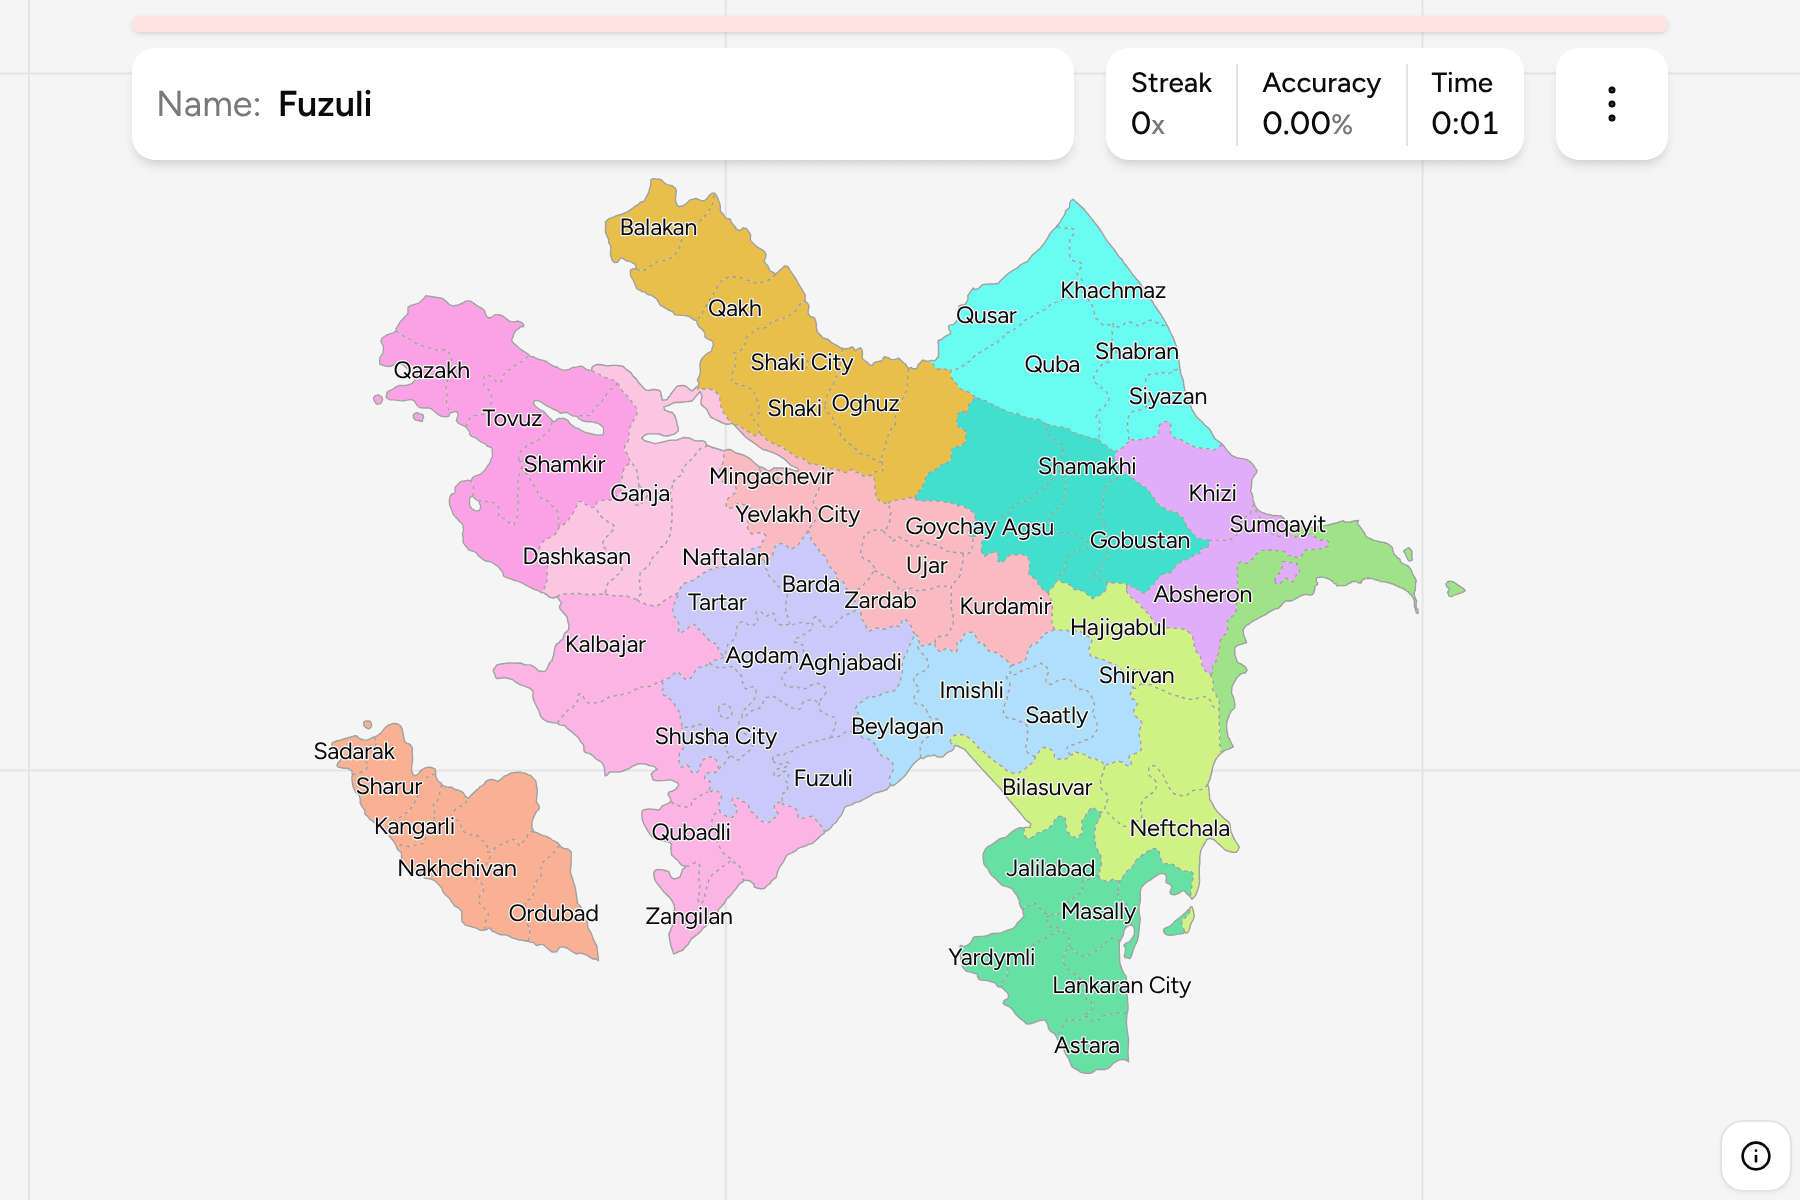Click the Imishli region label
Screen dimensions: 1800x1200
click(971, 691)
